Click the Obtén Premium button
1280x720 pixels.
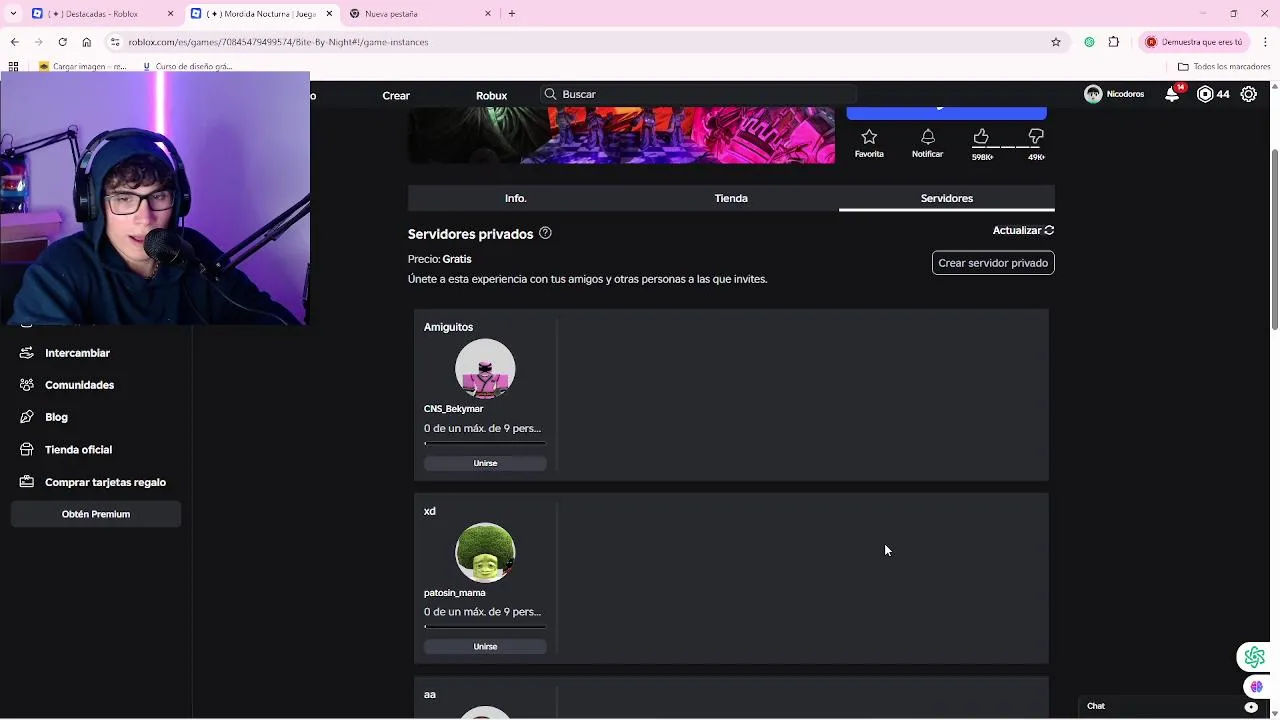tap(96, 514)
